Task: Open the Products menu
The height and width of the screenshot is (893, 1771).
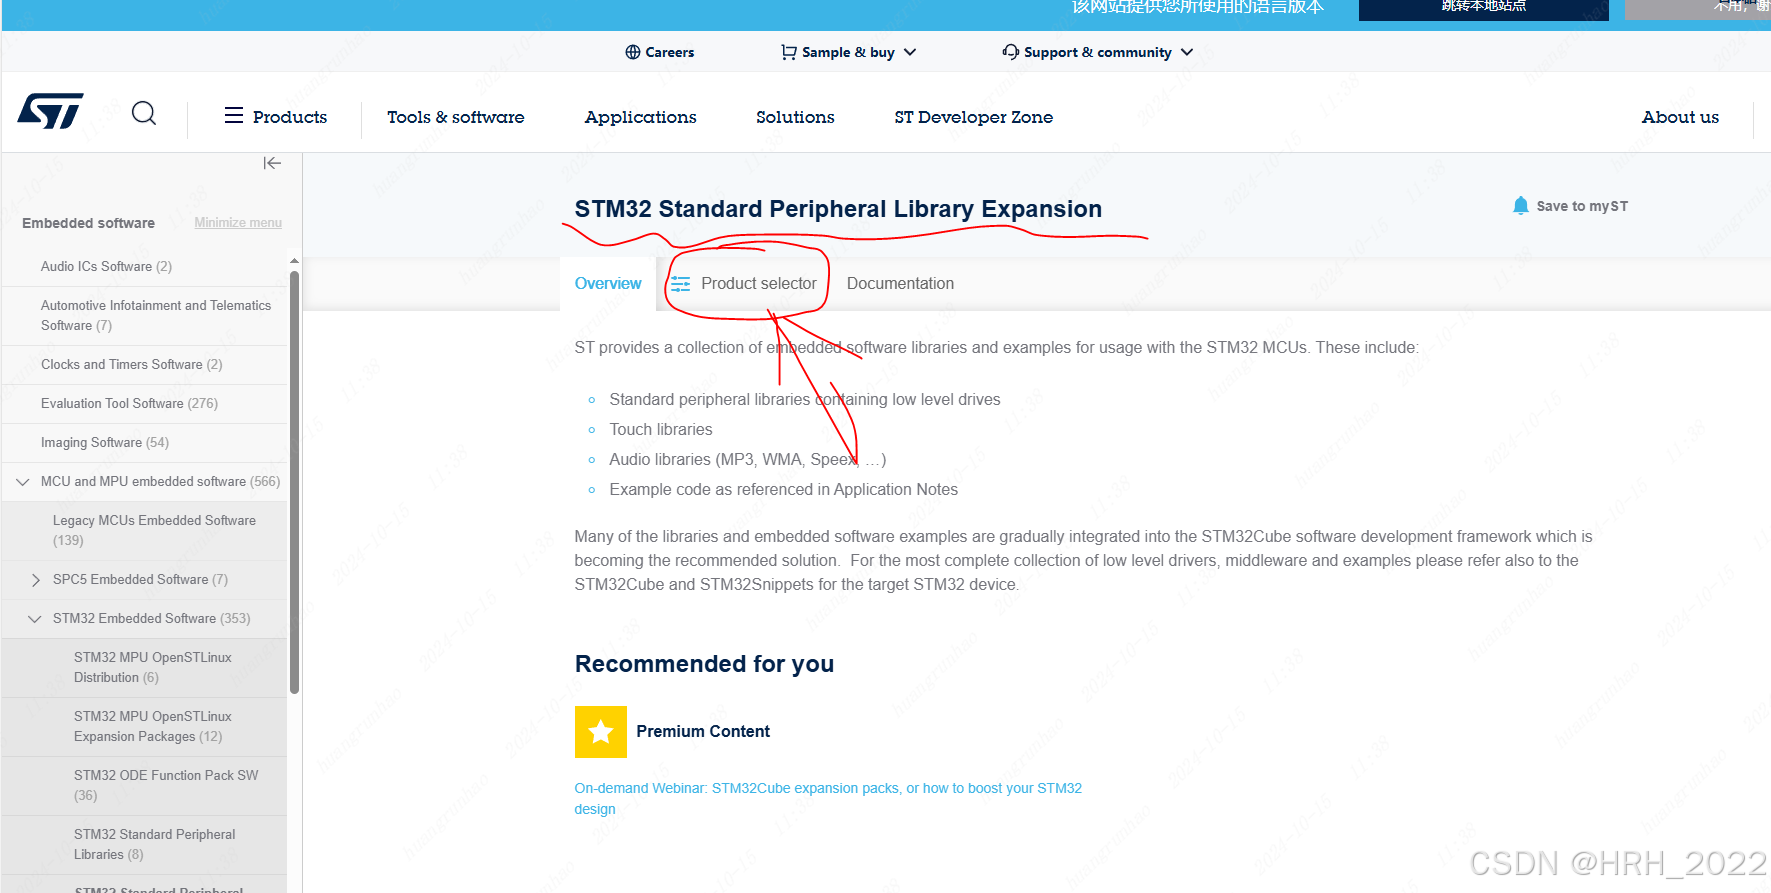Action: (x=290, y=117)
